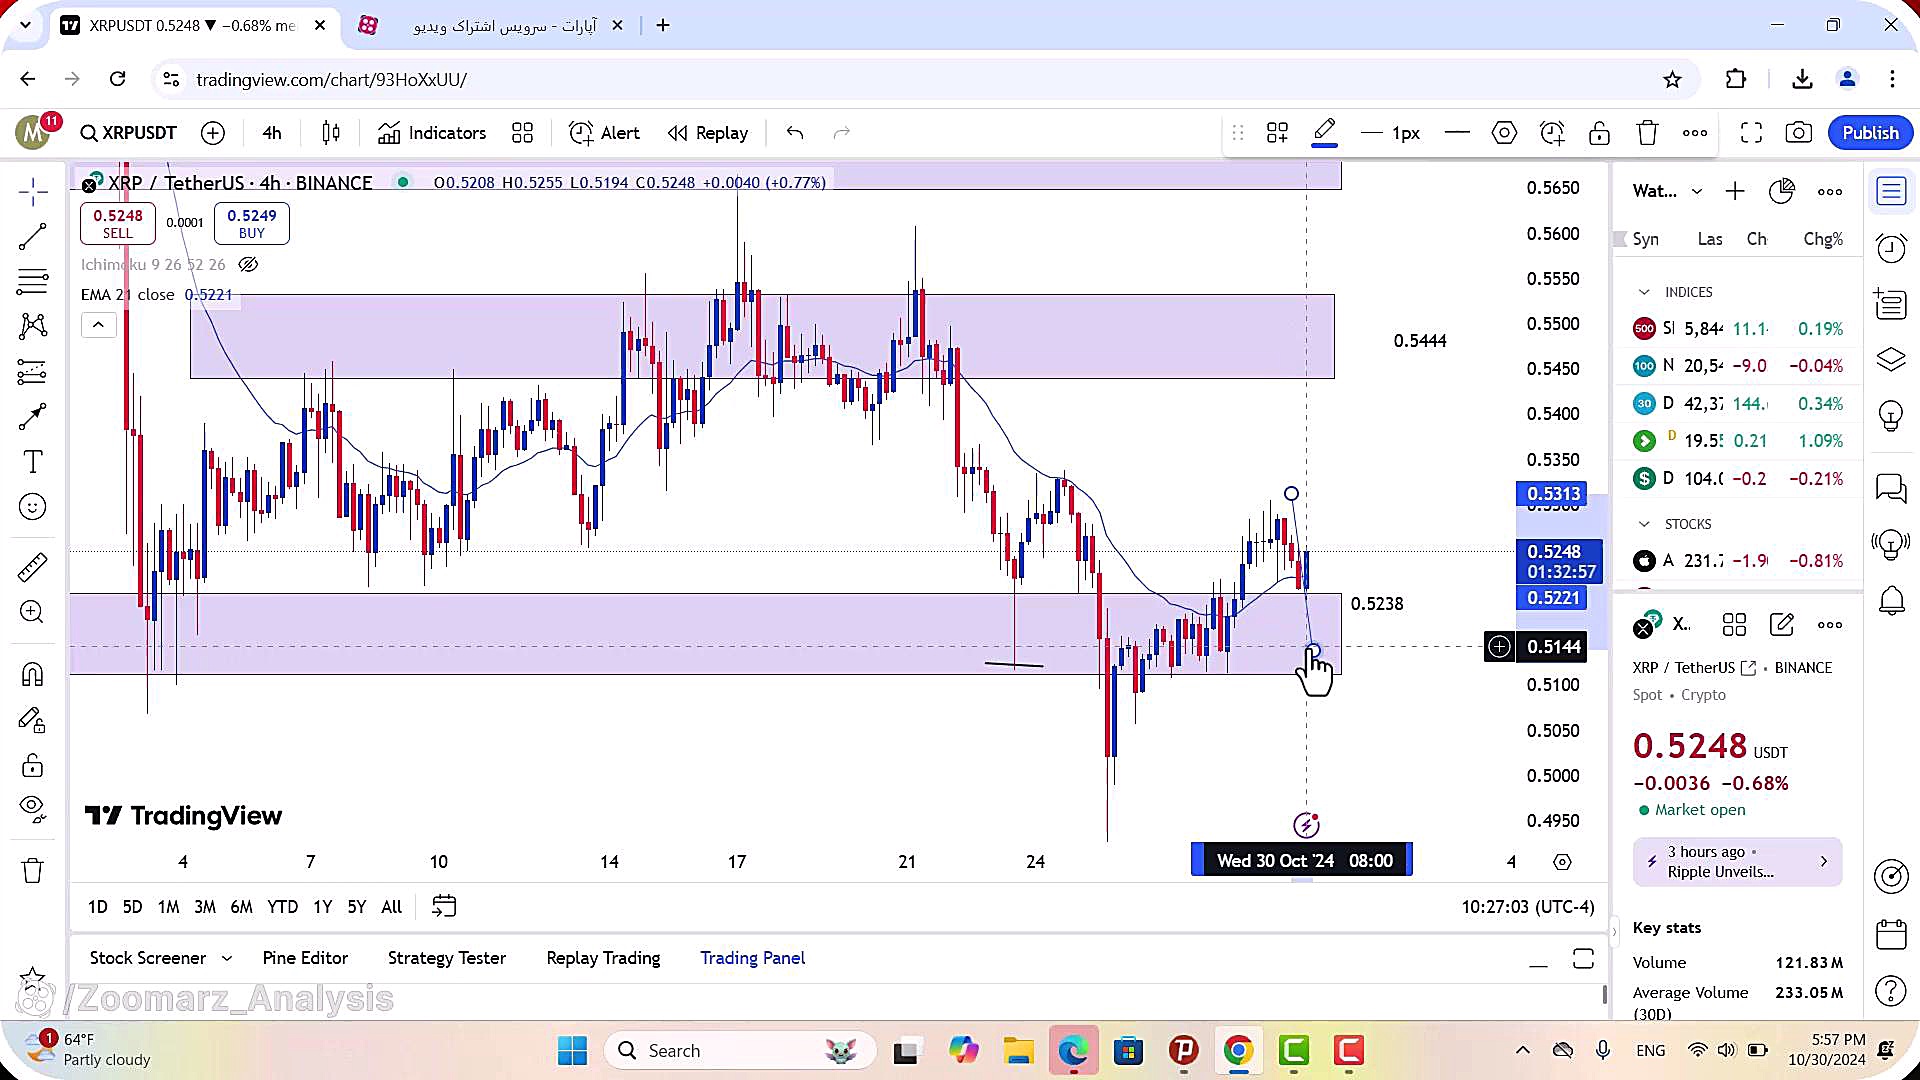Viewport: 1920px width, 1080px height.
Task: Hide all drawings with eye icon
Action: click(x=33, y=808)
